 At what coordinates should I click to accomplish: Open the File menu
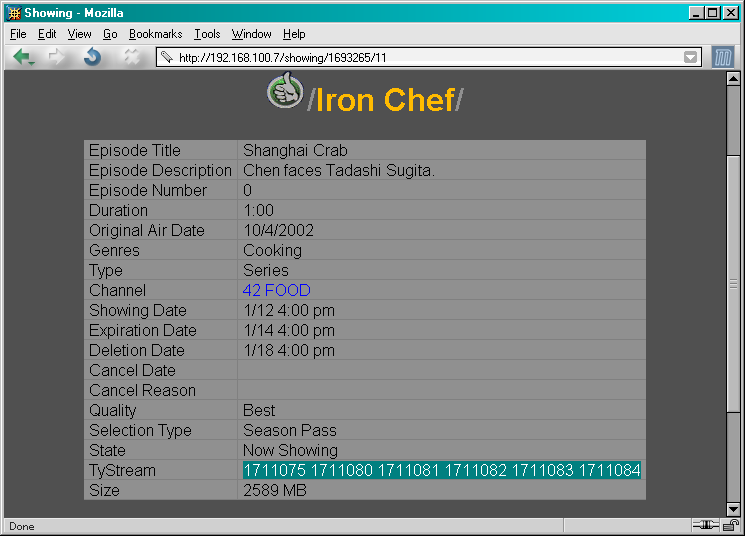[18, 34]
